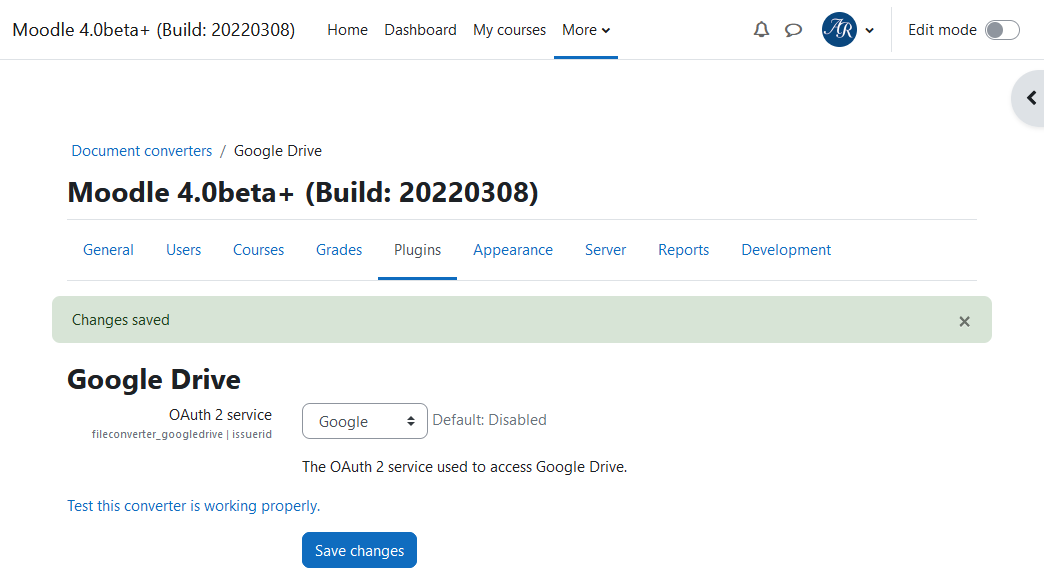Image resolution: width=1044 pixels, height=581 pixels.
Task: Click the OAuth 2 service label
Action: (x=220, y=415)
